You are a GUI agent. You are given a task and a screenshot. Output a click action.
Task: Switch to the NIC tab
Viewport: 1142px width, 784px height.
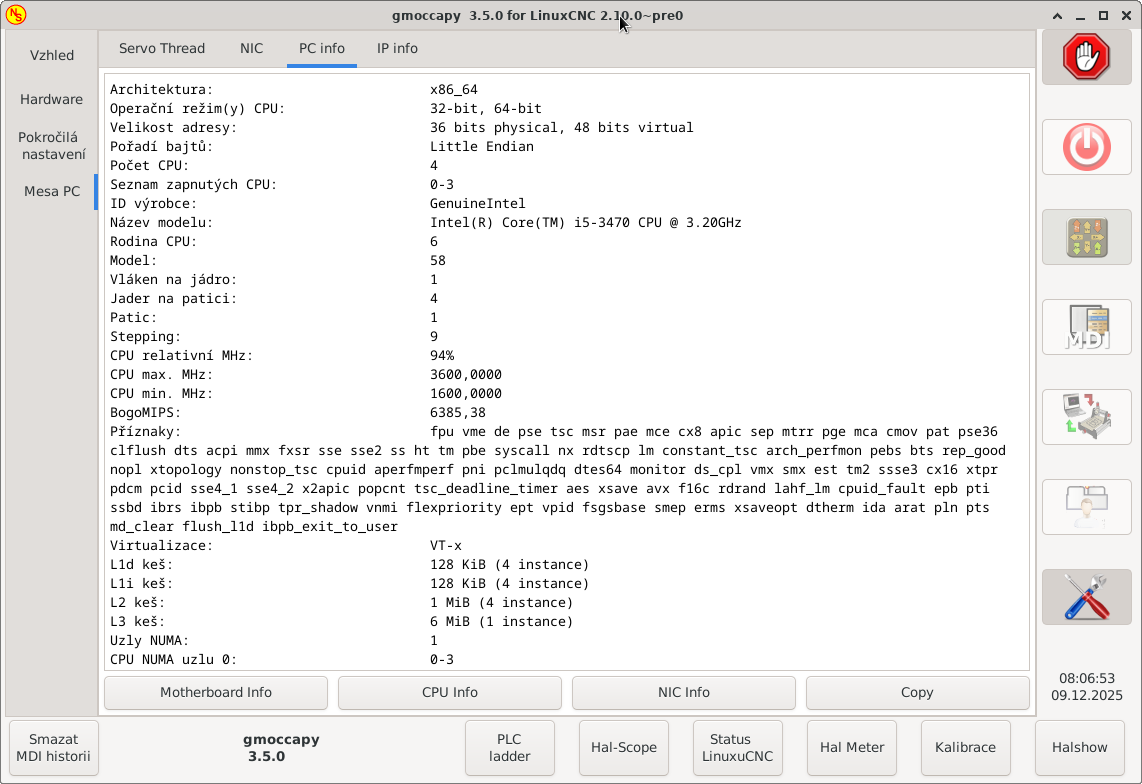252,48
